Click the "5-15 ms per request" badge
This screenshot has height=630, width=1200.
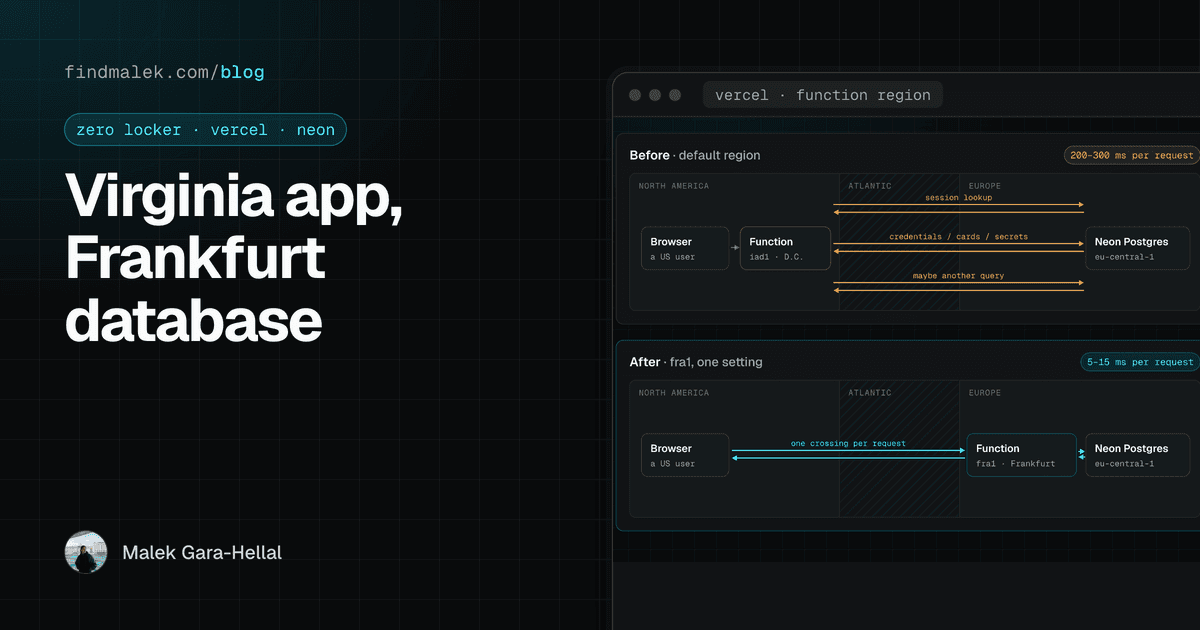point(1139,361)
